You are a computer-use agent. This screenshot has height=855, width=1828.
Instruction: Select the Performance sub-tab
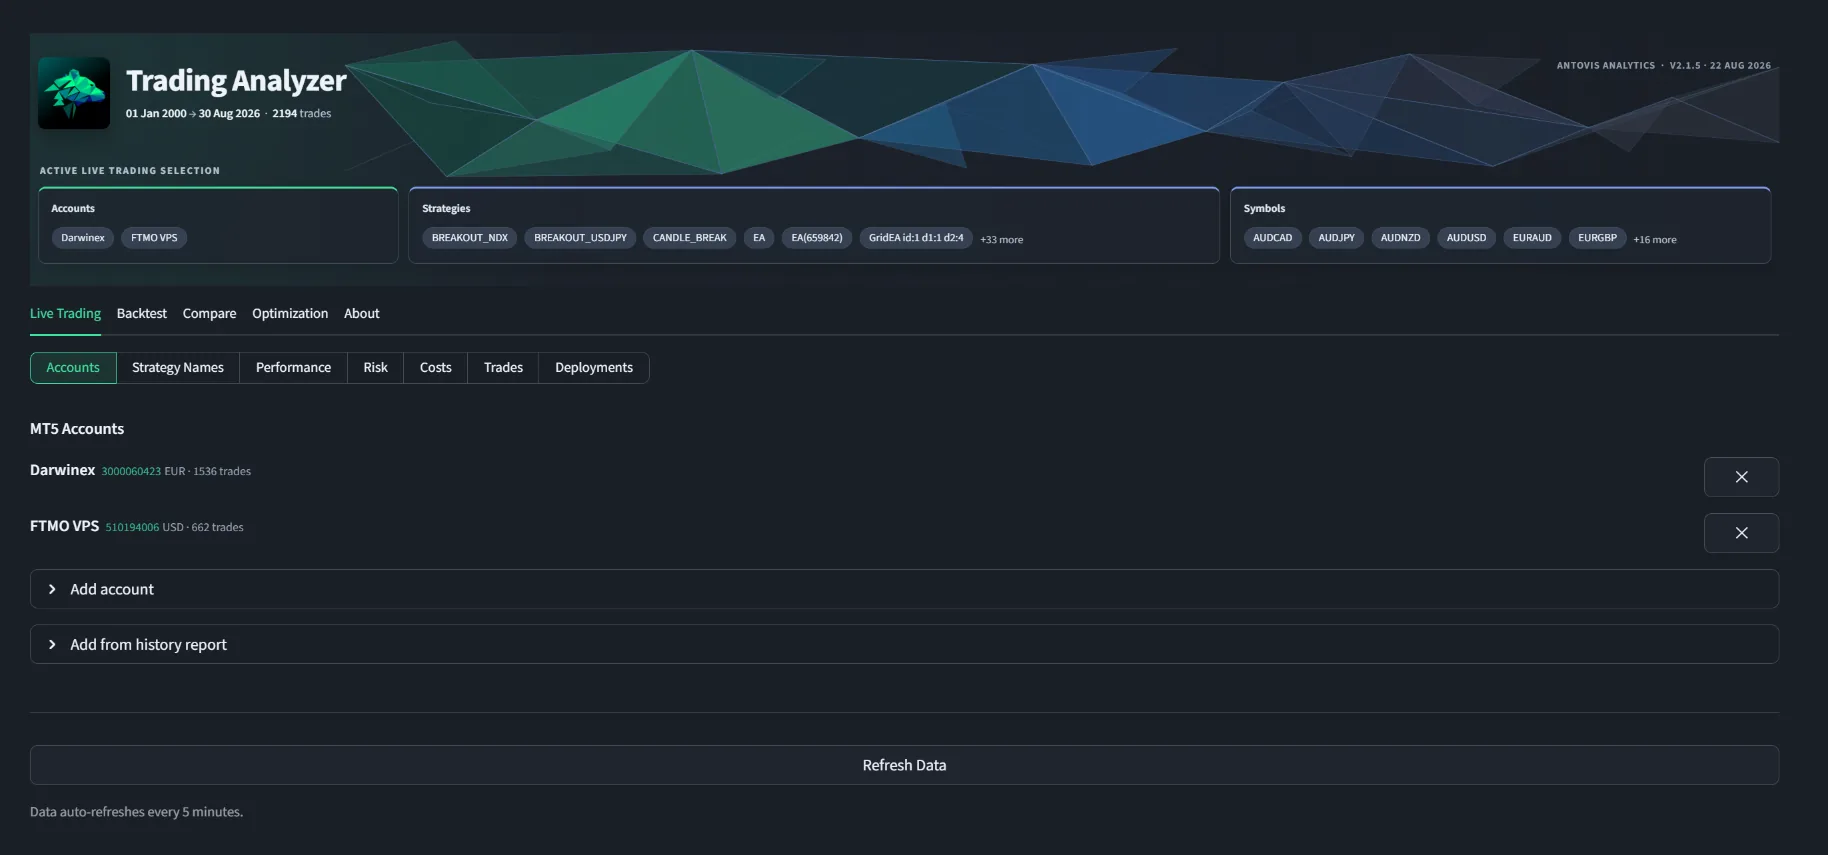pyautogui.click(x=293, y=367)
